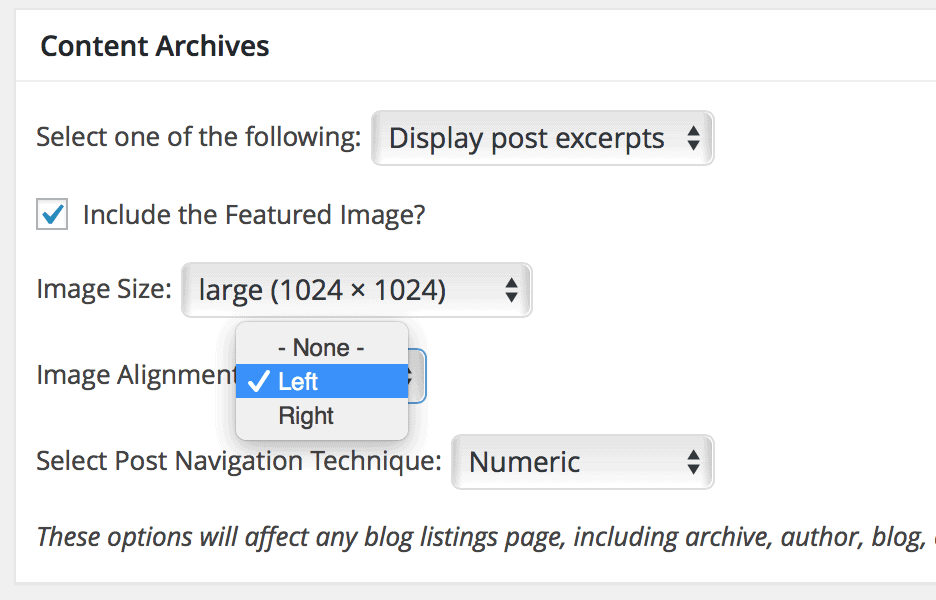
Task: Click the highlighted 'Left' row
Action: (x=320, y=381)
